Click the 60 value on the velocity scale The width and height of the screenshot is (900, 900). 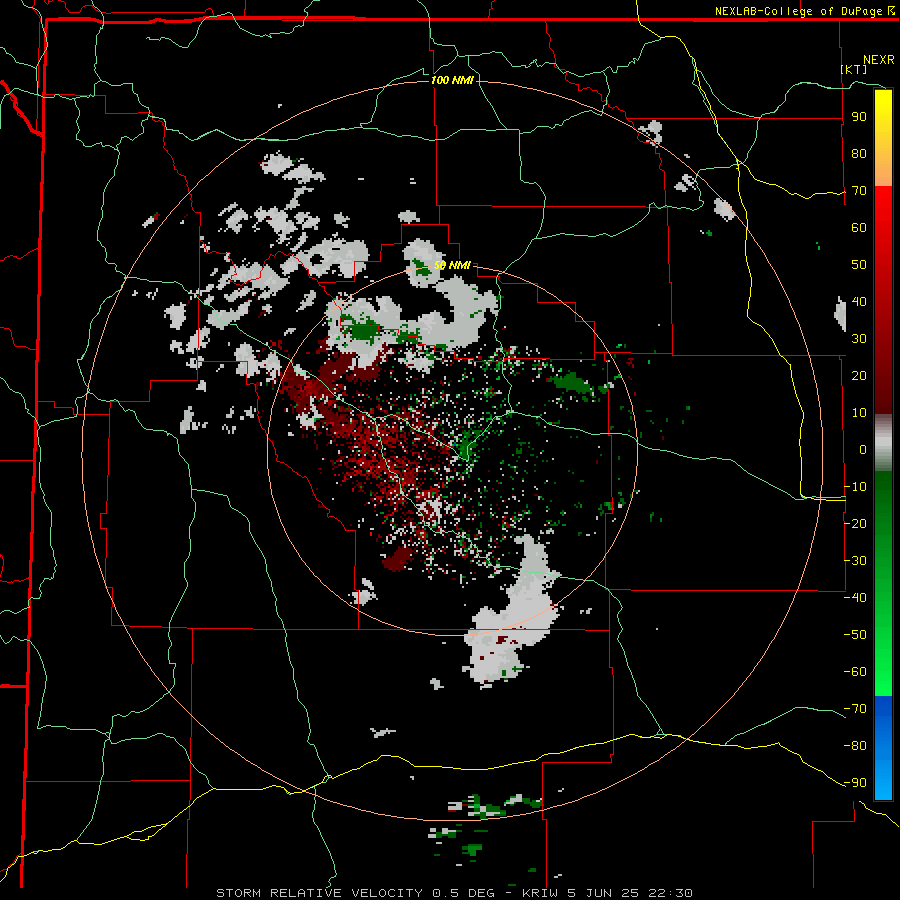point(859,228)
